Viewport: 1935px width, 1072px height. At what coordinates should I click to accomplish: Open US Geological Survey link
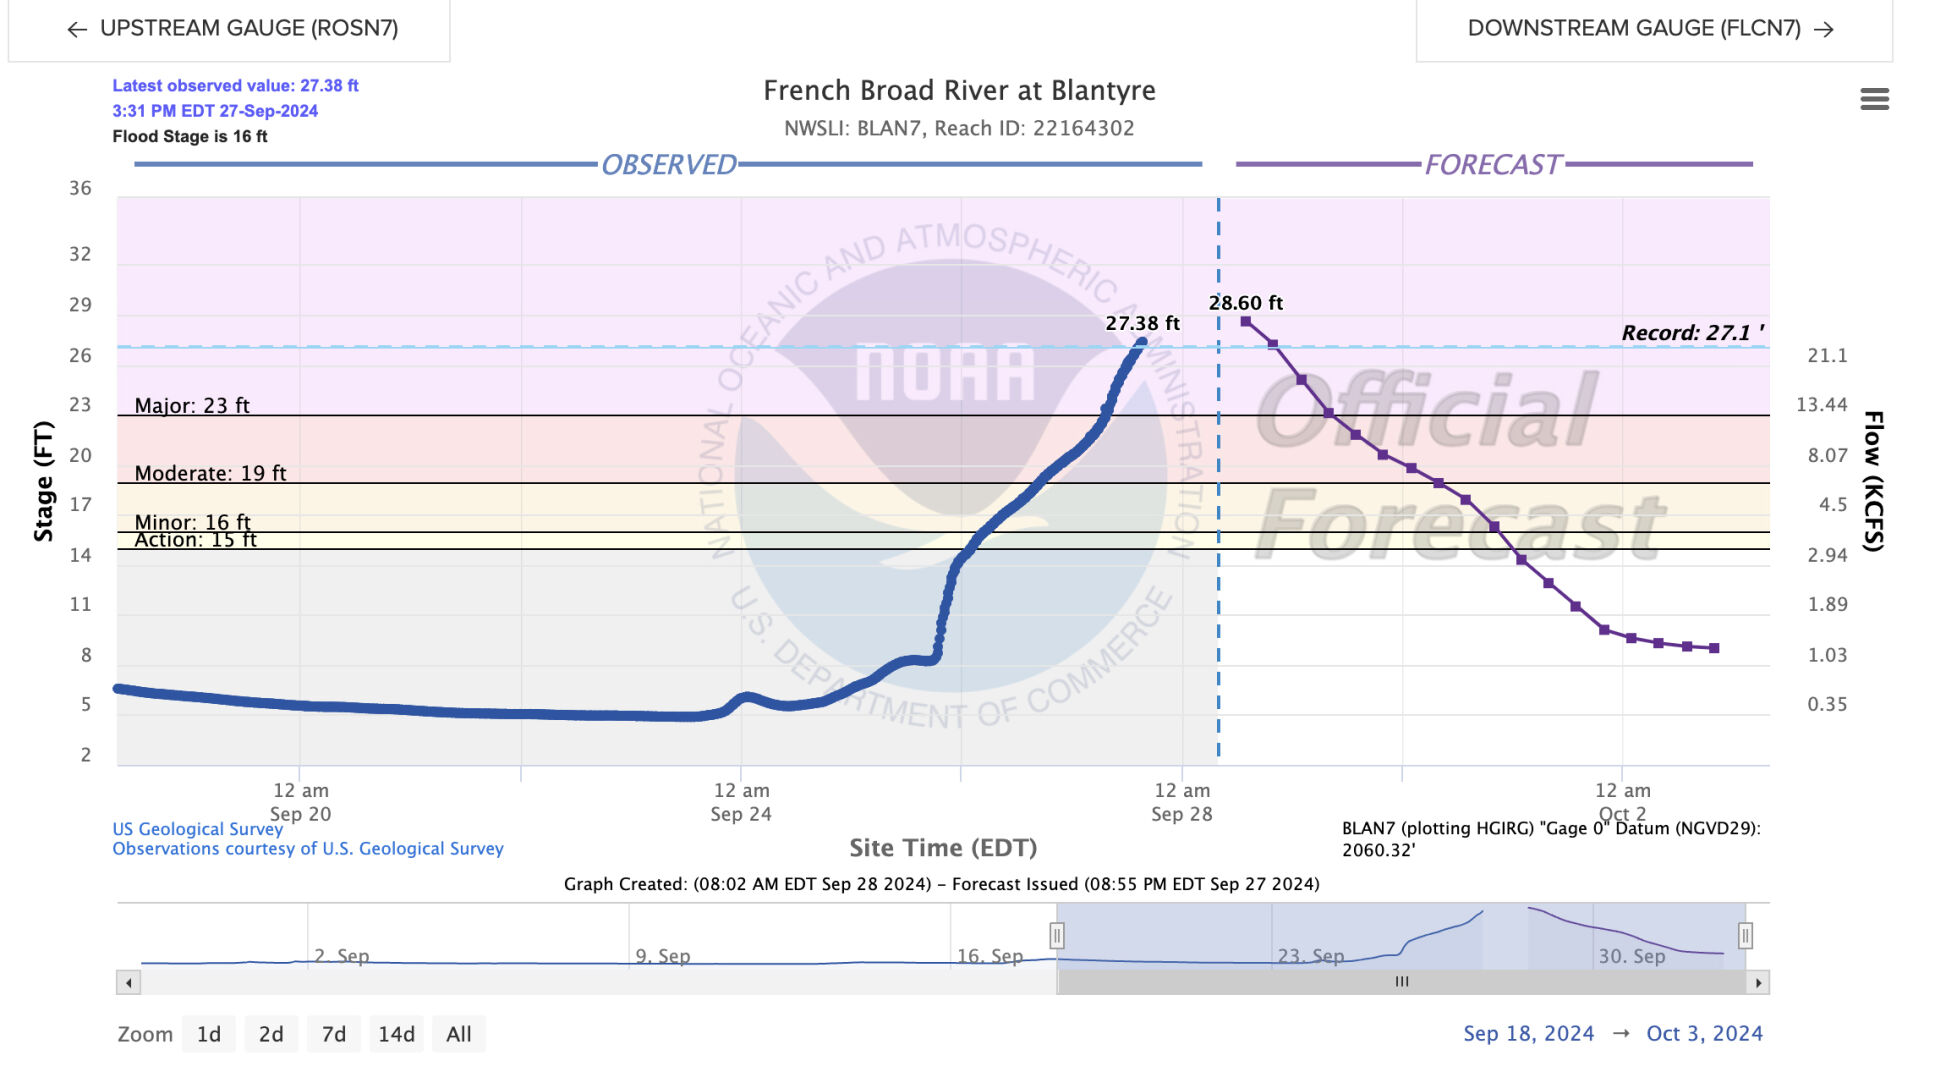click(197, 829)
